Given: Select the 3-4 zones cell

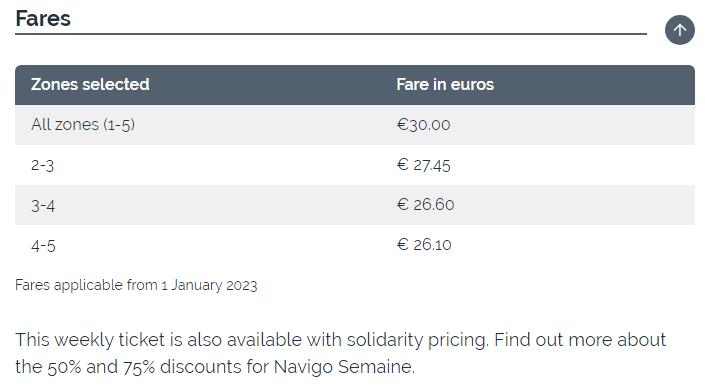Looking at the screenshot, I should (x=43, y=206).
